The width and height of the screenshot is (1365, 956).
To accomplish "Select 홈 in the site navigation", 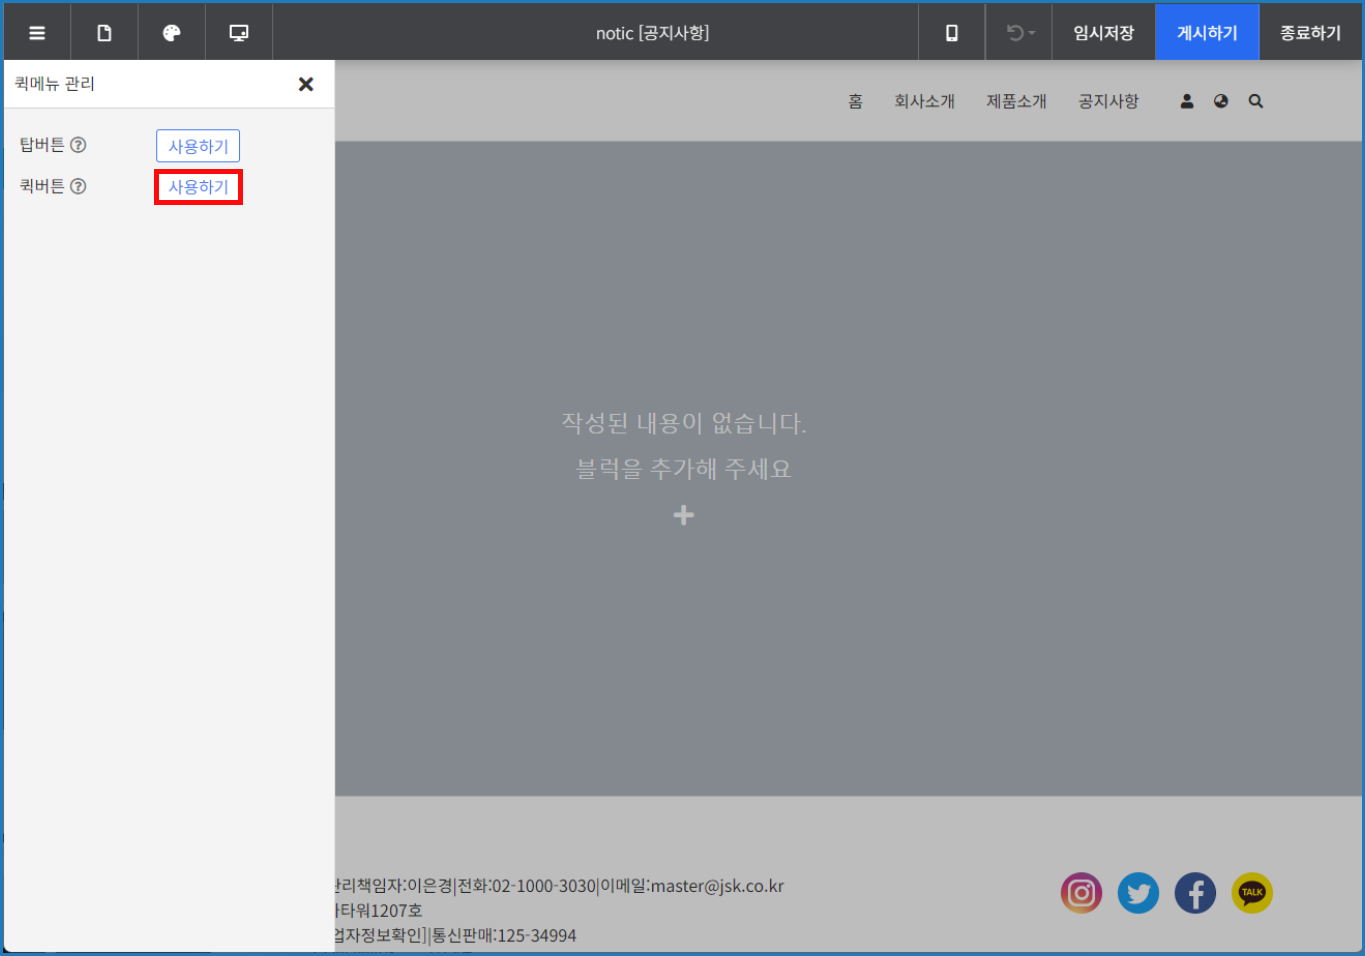I will click(x=855, y=101).
